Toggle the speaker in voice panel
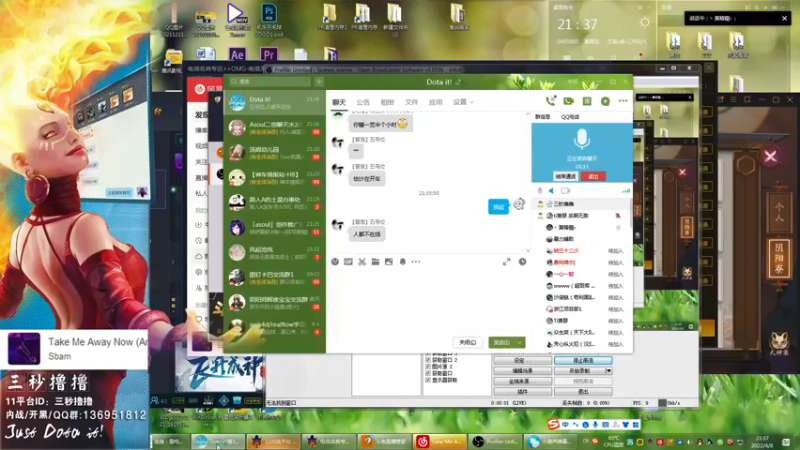The width and height of the screenshot is (800, 450). [552, 191]
